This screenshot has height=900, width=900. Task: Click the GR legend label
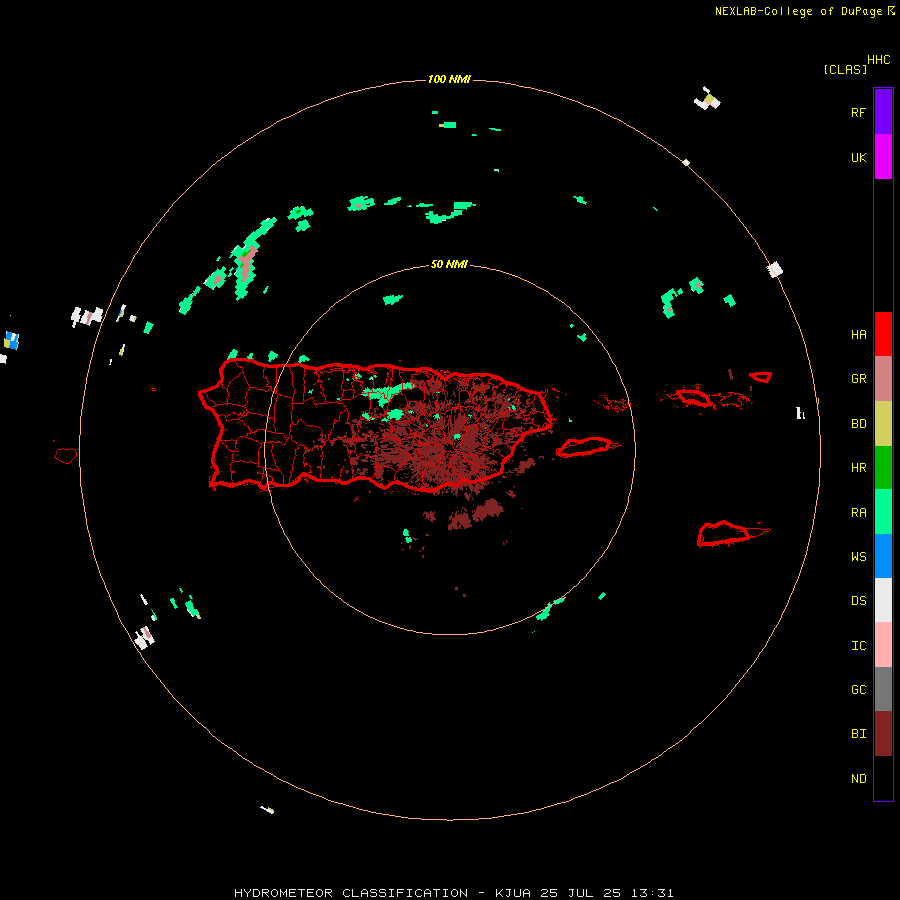tap(858, 379)
